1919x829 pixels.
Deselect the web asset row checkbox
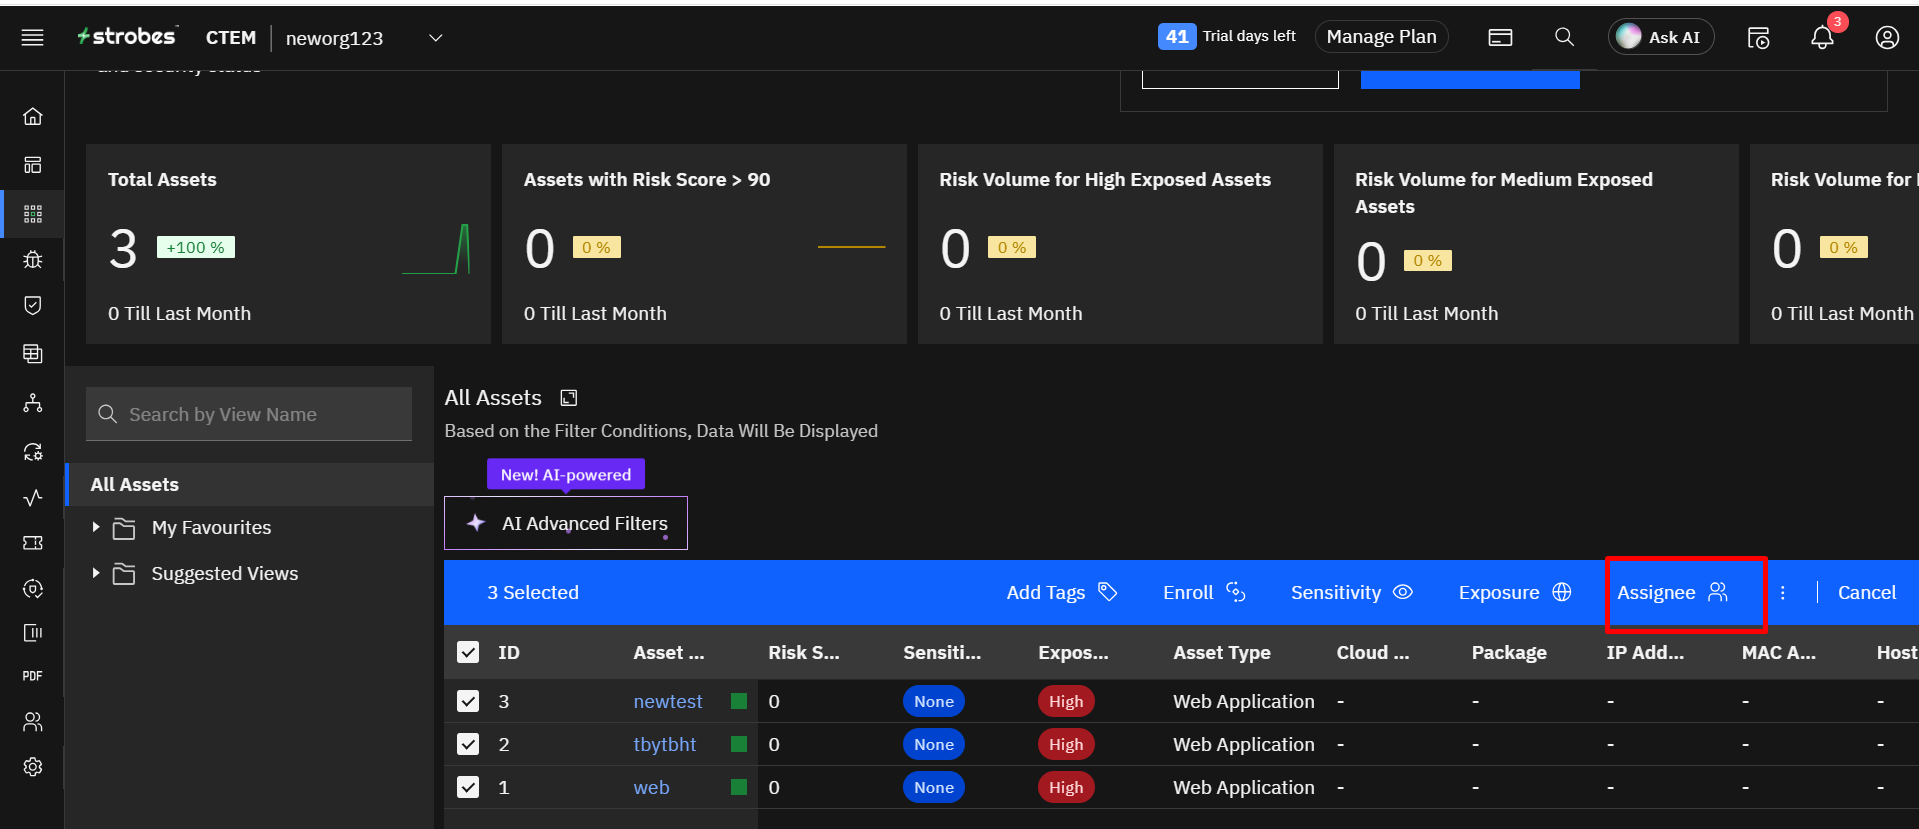coord(468,787)
